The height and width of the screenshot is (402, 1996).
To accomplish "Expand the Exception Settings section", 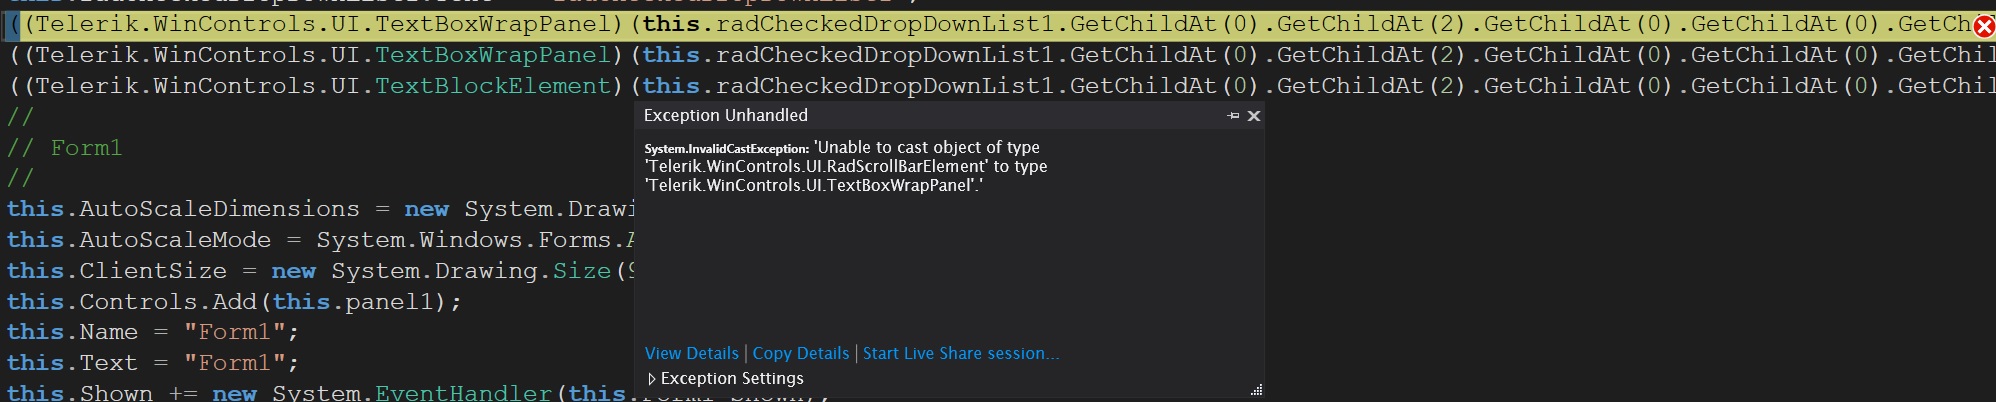I will [x=653, y=379].
